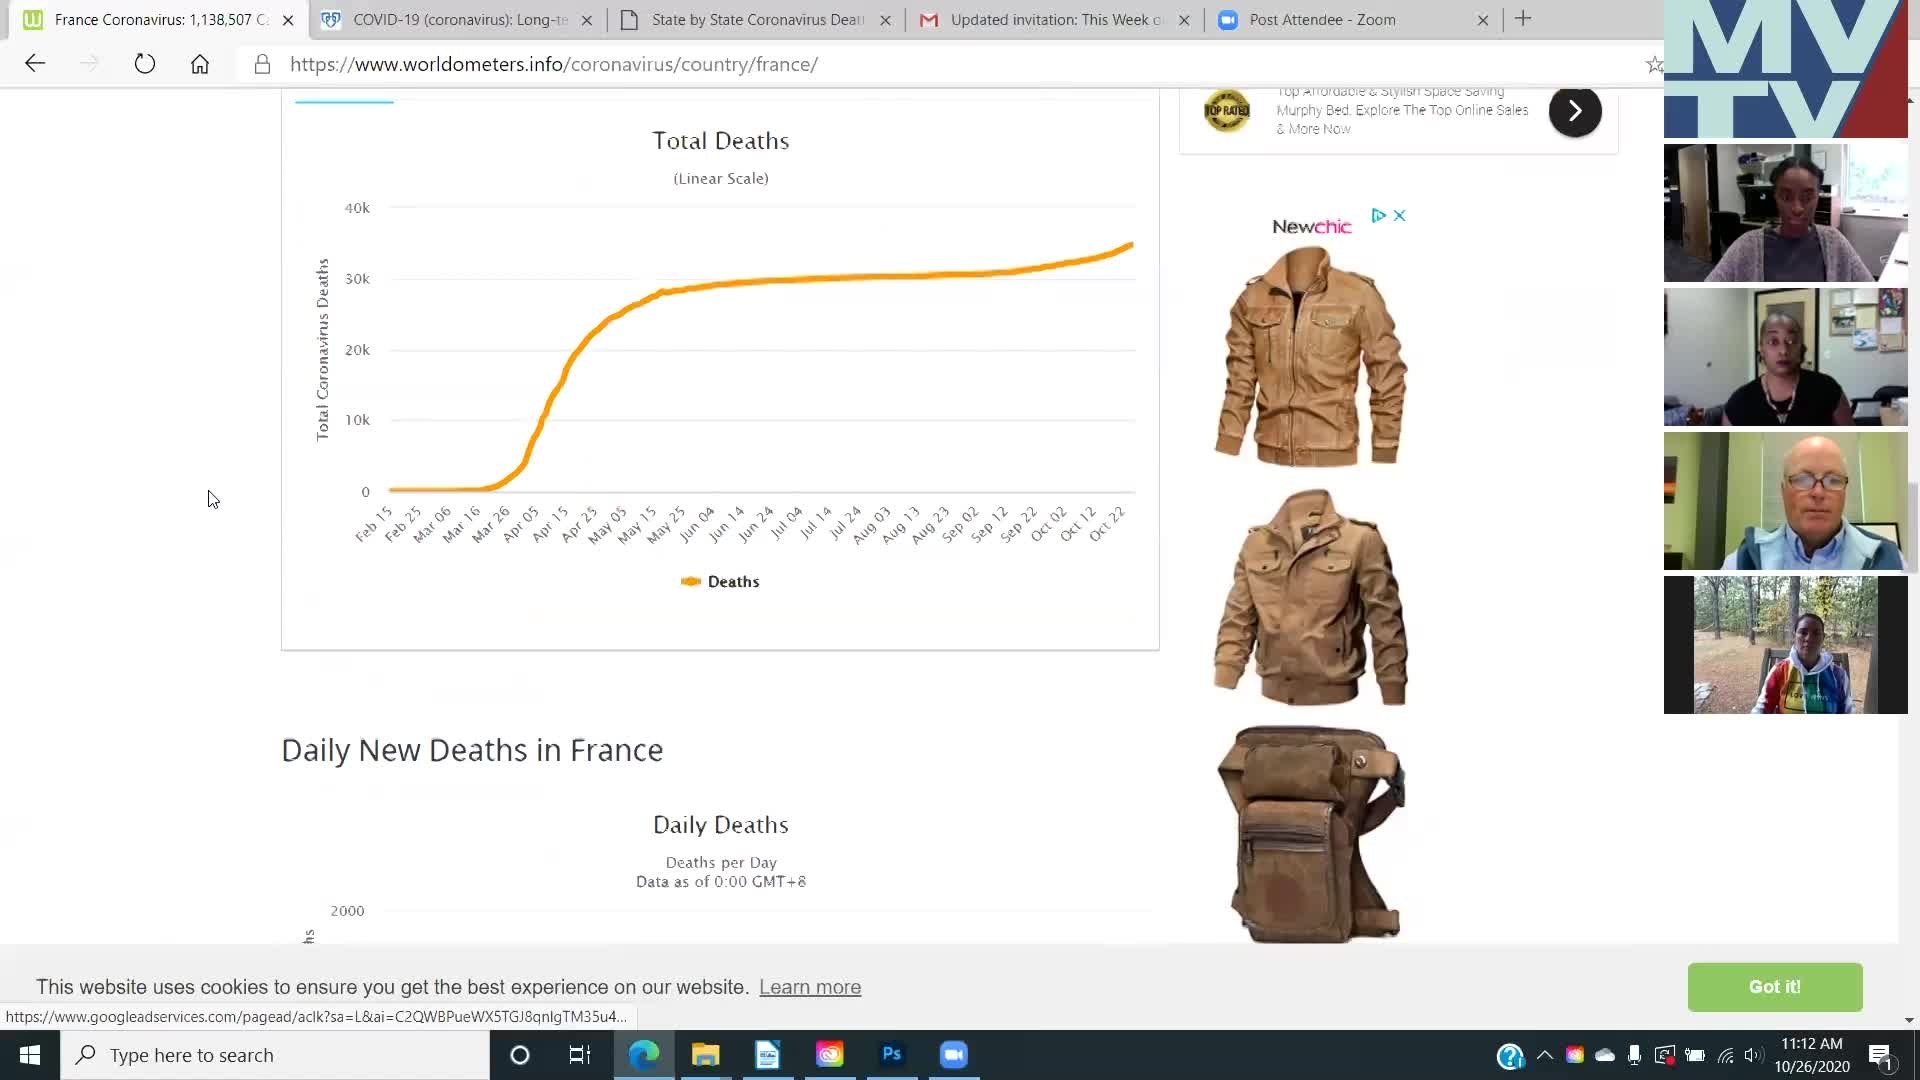Open Wi-Fi network settings in tray
The height and width of the screenshot is (1080, 1920).
[x=1725, y=1055]
